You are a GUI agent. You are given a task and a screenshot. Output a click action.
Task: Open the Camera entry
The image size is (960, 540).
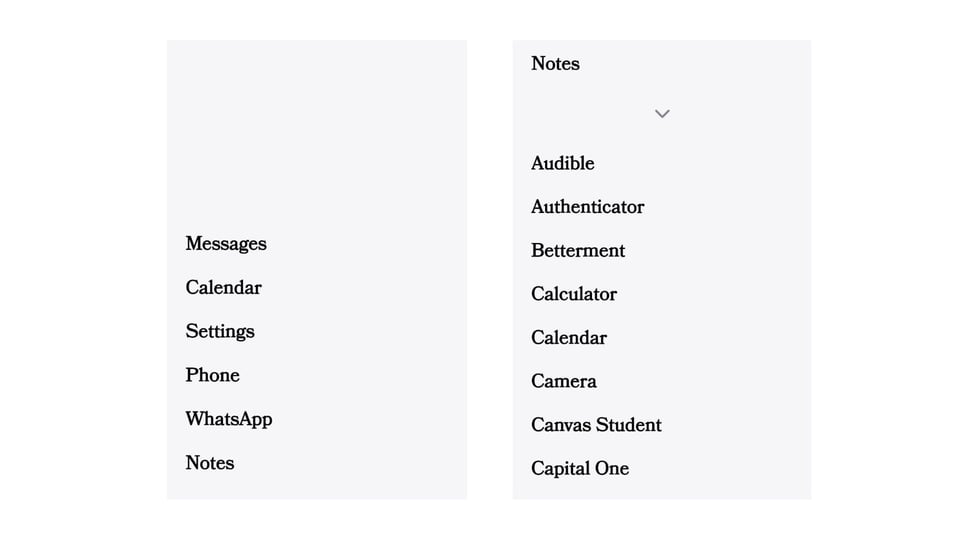pos(564,381)
